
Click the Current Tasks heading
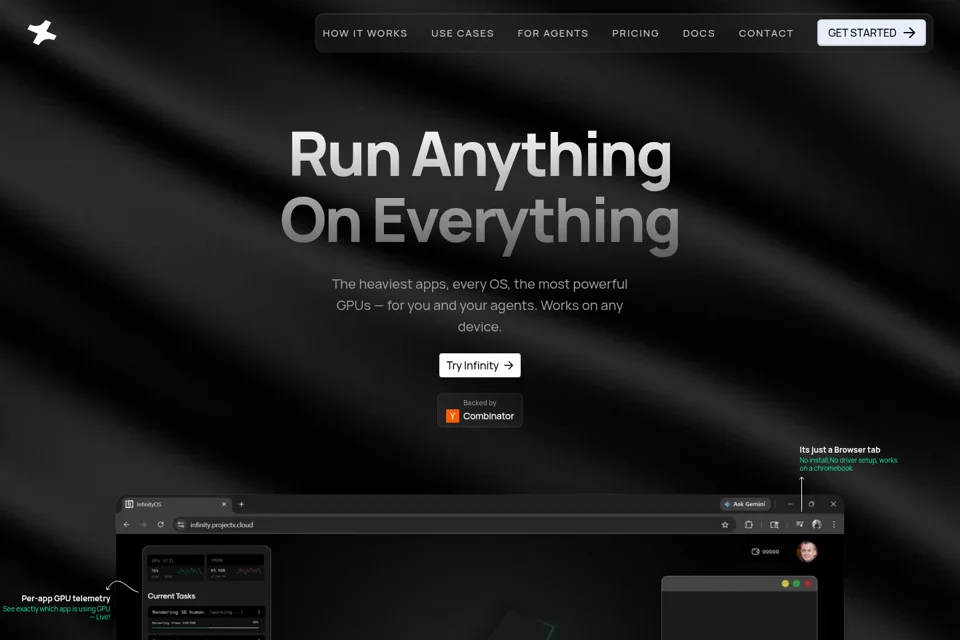click(x=171, y=596)
